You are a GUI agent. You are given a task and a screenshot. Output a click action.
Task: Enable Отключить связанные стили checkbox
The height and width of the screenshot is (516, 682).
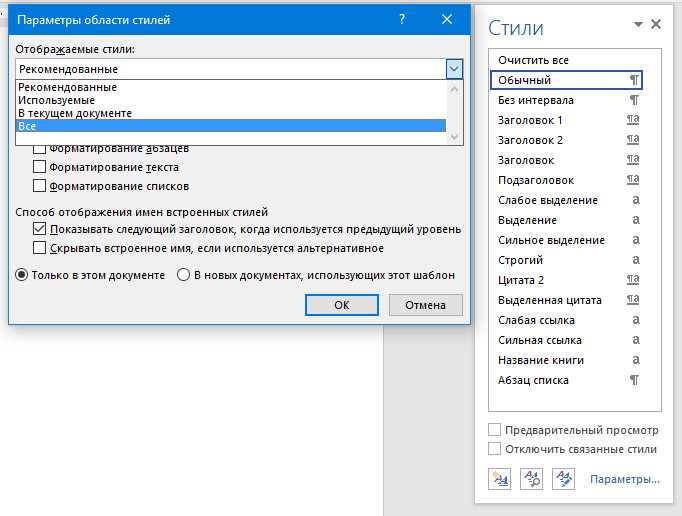(x=495, y=449)
